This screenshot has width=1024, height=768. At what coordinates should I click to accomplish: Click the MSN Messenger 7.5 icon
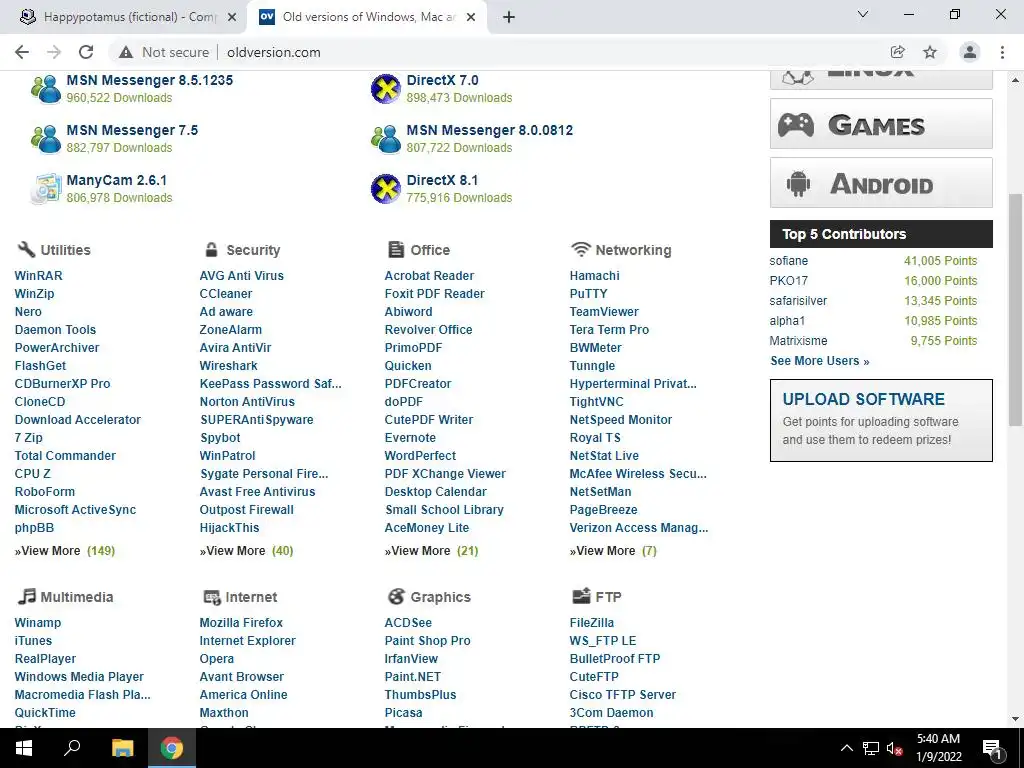point(46,138)
